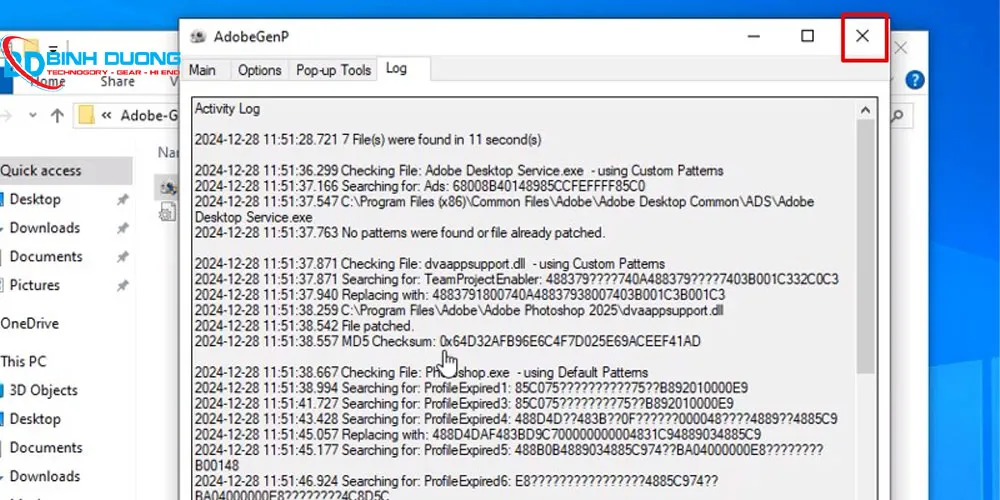Expand the address bar path chevron before Adobe-G
The image size is (1000, 500).
106,115
